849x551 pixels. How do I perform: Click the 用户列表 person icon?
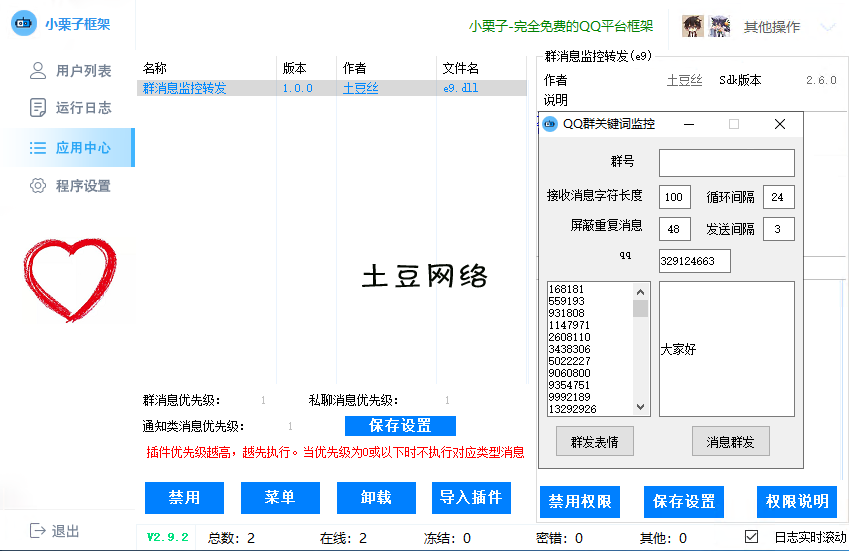(38, 70)
